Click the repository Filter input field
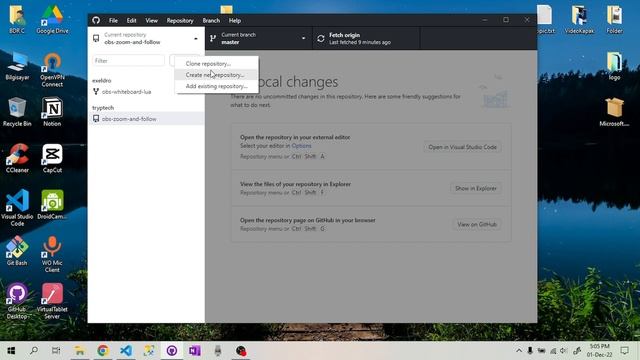640x360 pixels. [x=128, y=61]
